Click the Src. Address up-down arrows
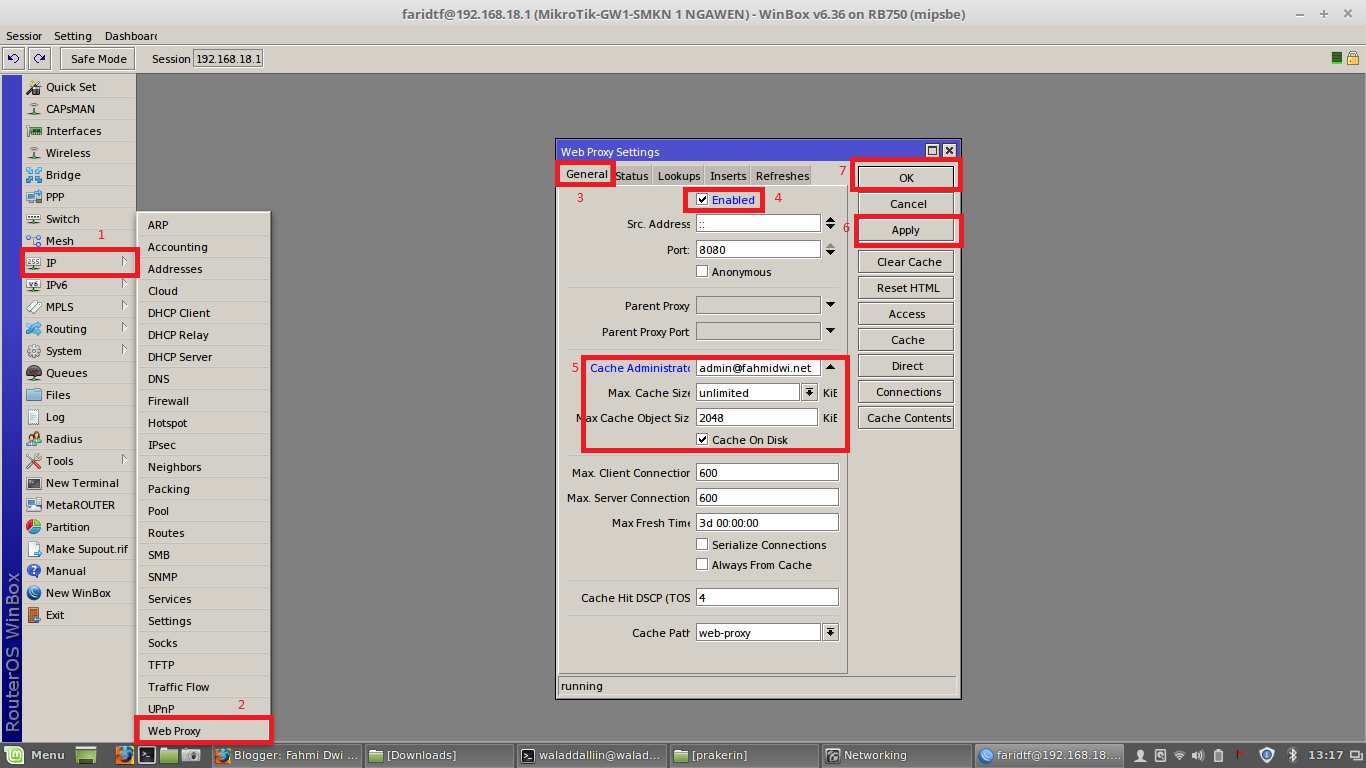 coord(830,224)
